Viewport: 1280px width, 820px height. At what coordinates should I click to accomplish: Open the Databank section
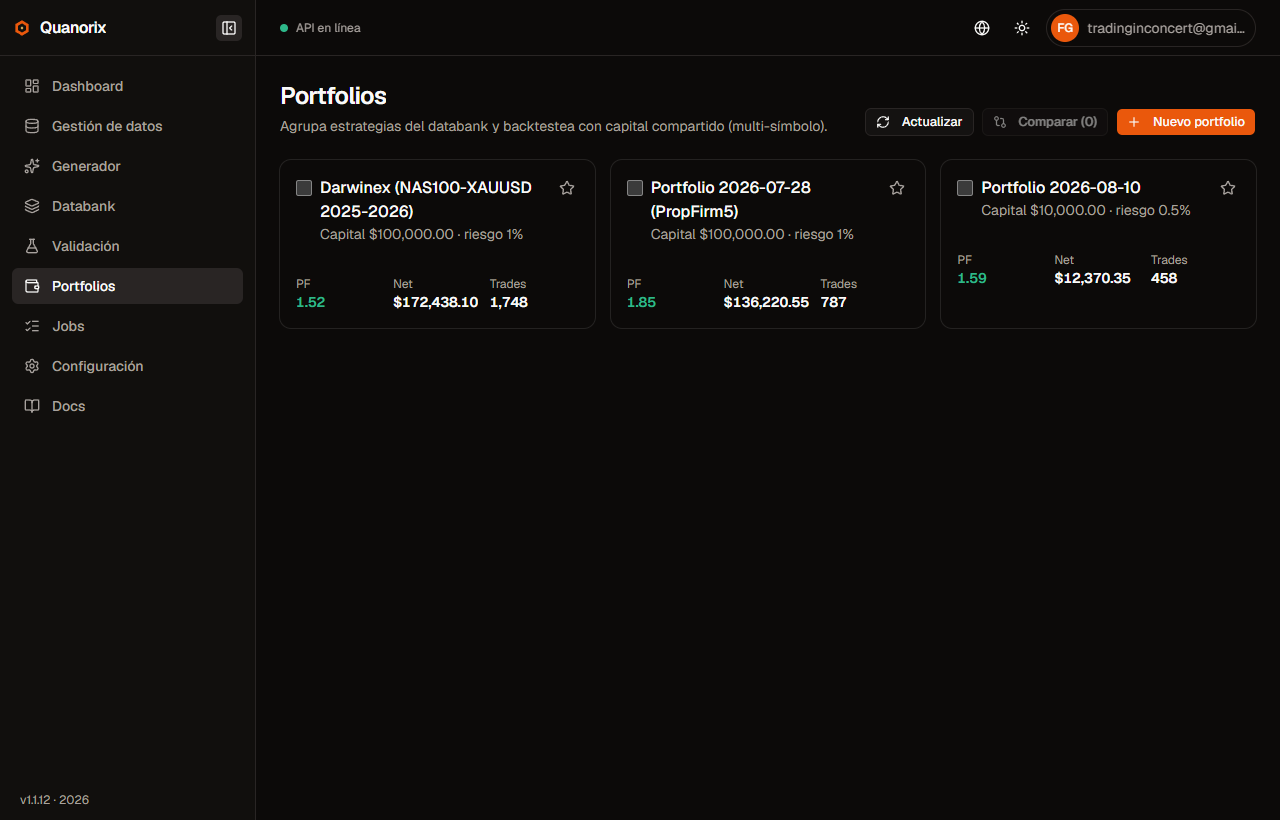click(x=127, y=206)
